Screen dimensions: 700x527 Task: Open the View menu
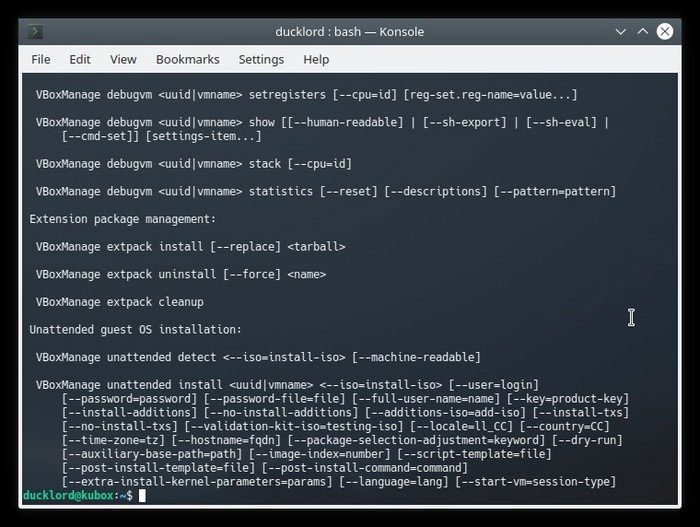pyautogui.click(x=123, y=59)
